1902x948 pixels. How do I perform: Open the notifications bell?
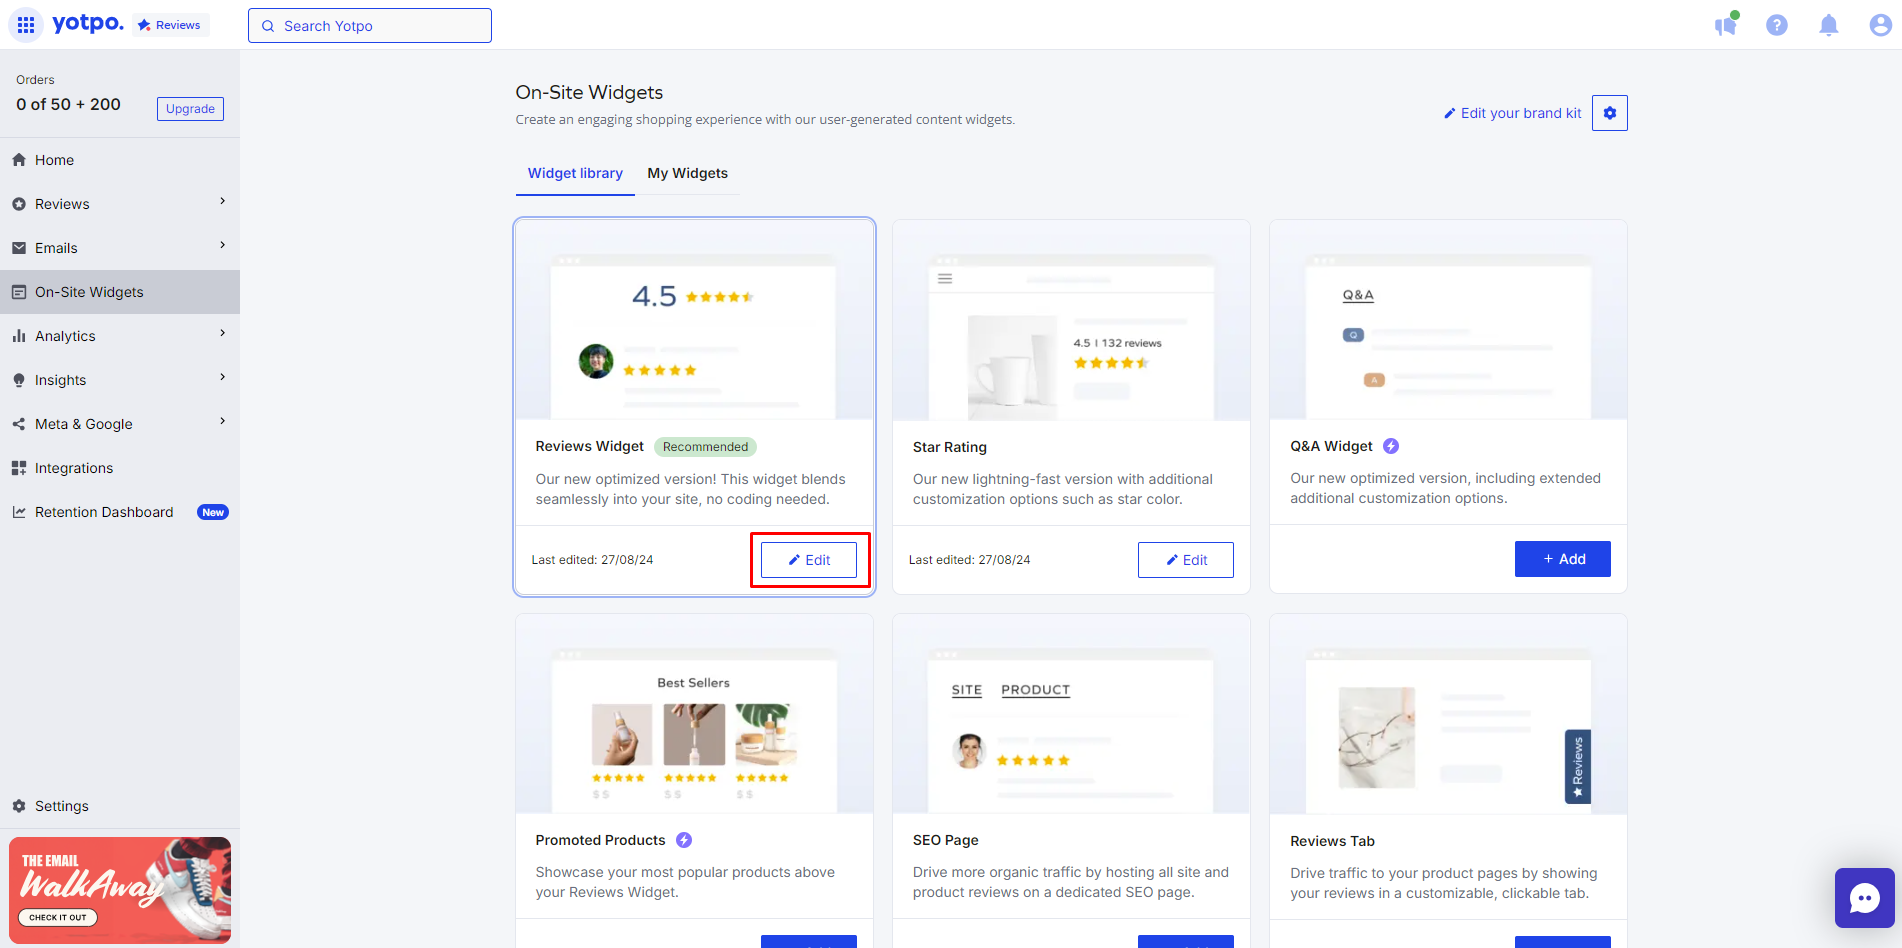[1828, 25]
